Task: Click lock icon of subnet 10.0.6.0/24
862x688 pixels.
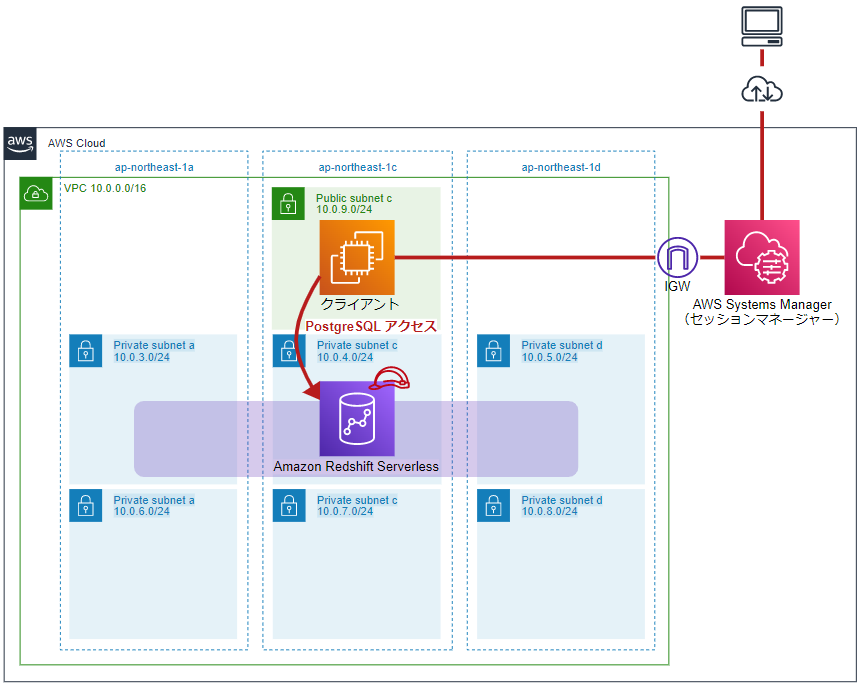Action: (86, 505)
